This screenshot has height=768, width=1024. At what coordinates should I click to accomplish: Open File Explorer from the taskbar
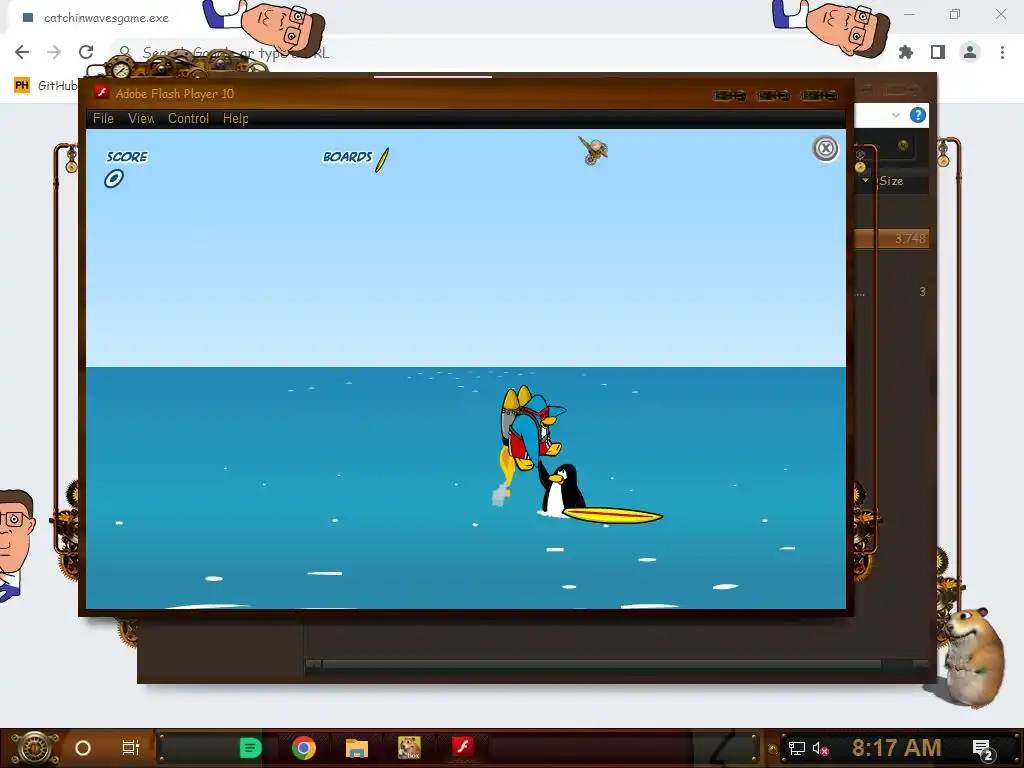[x=357, y=748]
